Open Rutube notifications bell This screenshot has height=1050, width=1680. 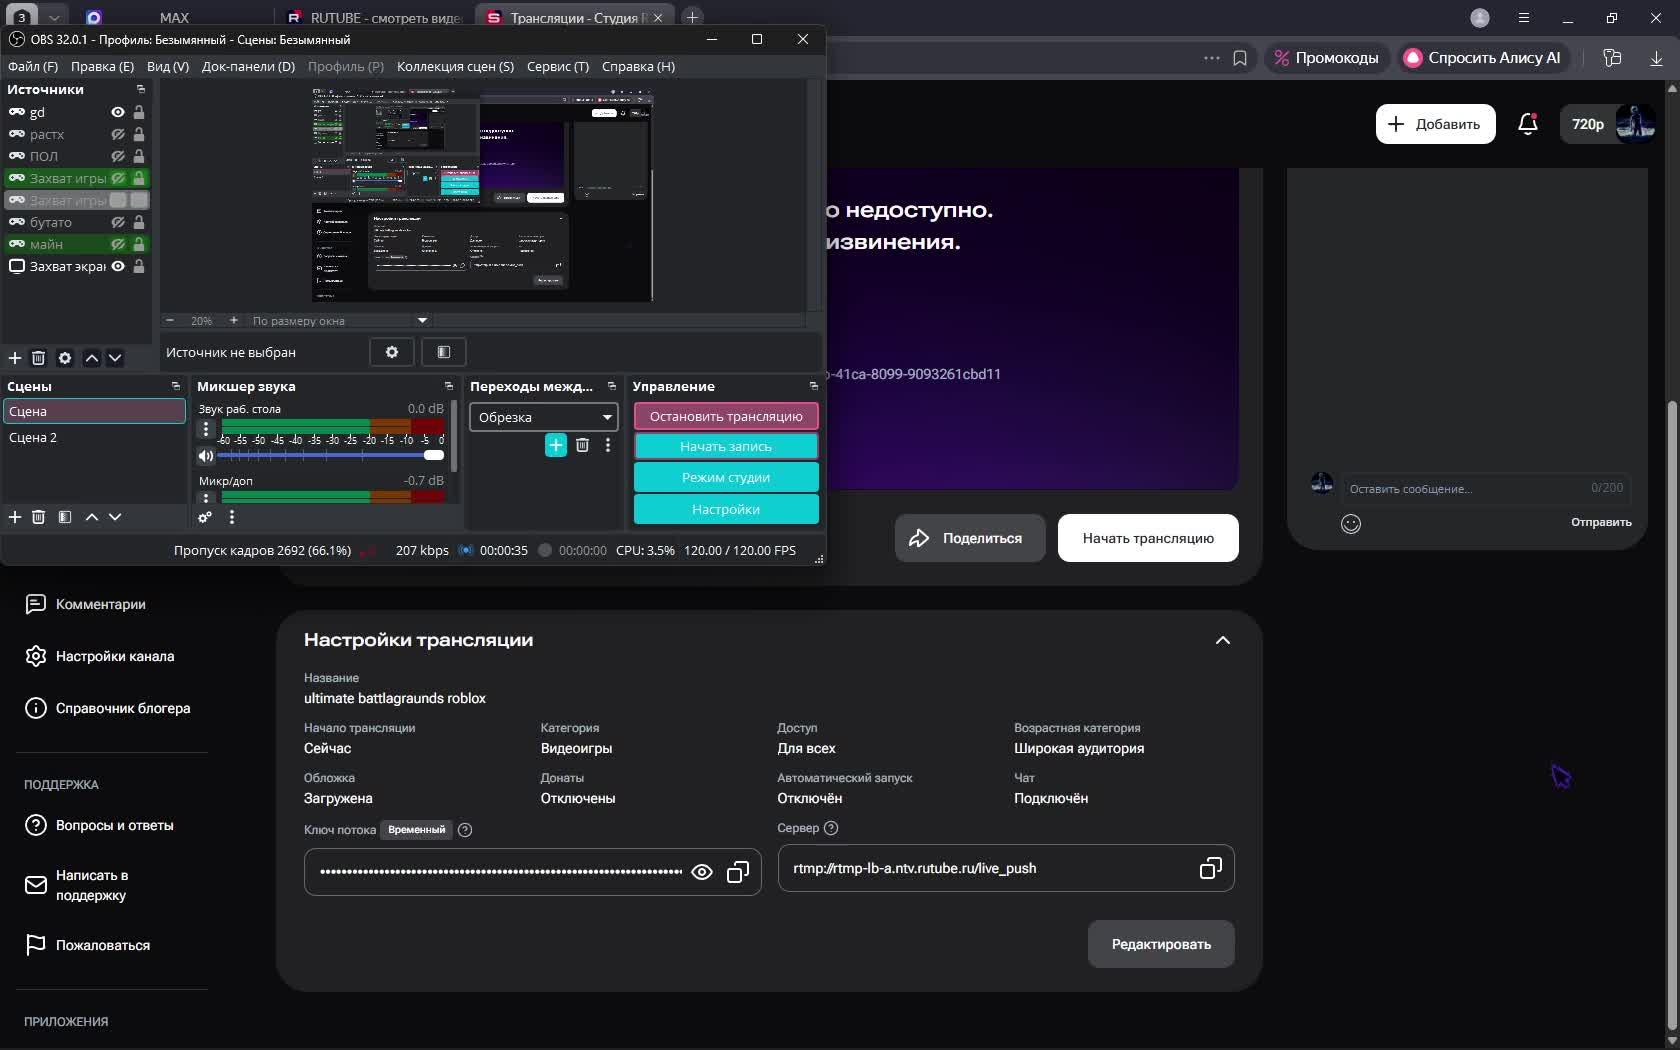click(x=1527, y=124)
